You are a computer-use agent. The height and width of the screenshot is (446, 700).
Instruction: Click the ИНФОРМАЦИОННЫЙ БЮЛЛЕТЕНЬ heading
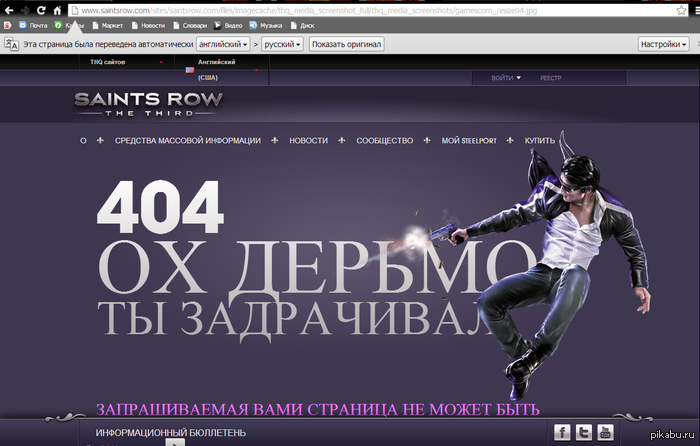(171, 433)
